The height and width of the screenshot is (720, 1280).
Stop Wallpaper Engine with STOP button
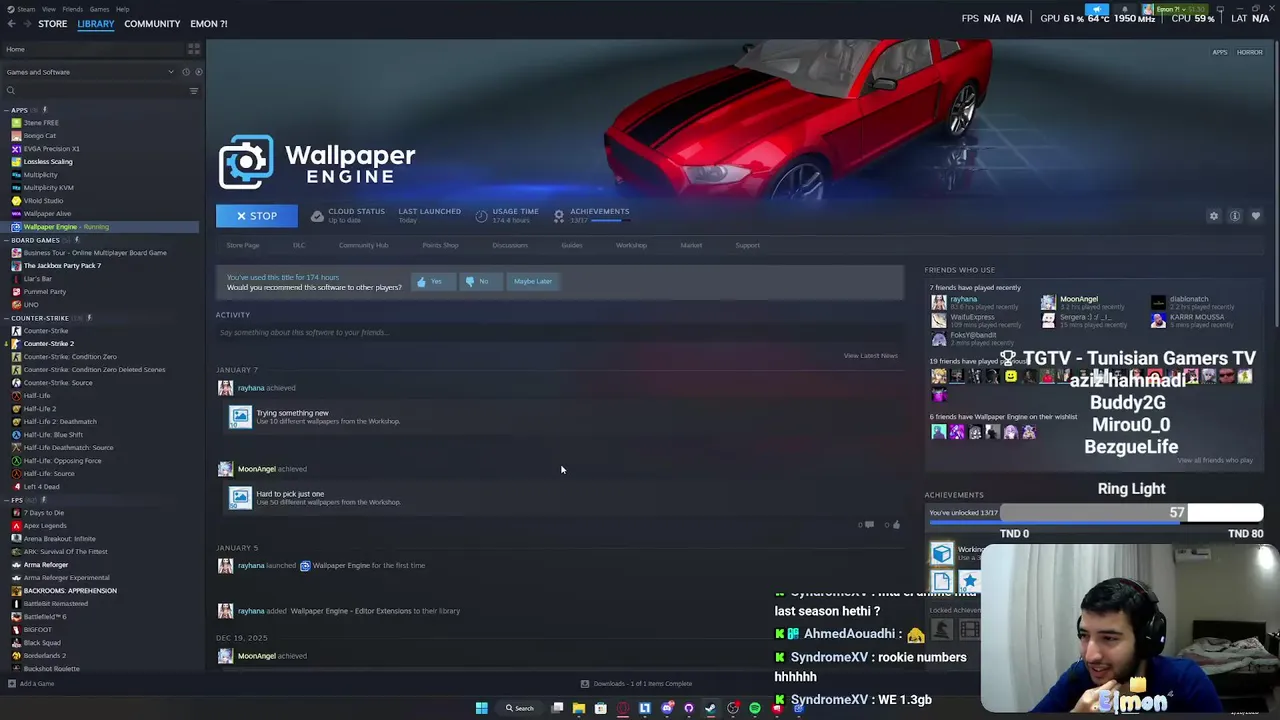[256, 216]
